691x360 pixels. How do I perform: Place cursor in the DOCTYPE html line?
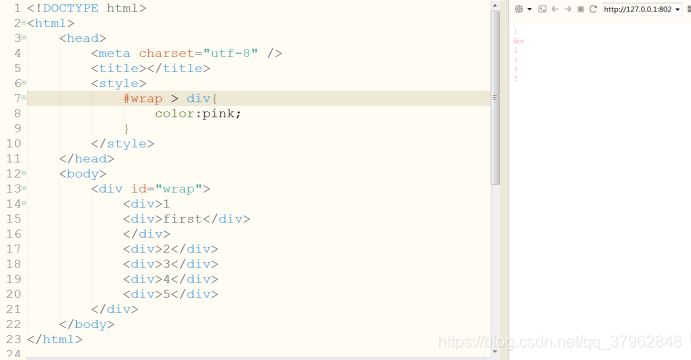tap(86, 8)
